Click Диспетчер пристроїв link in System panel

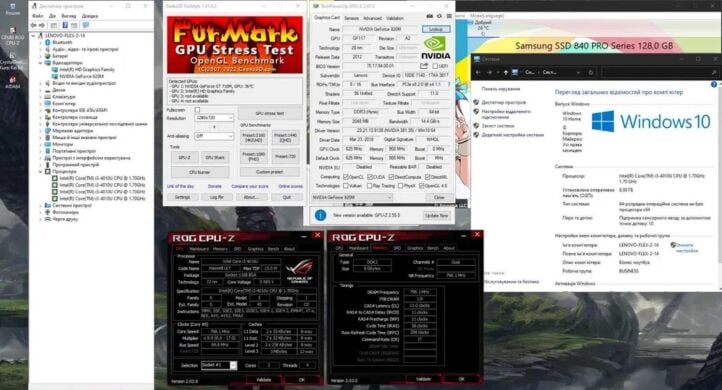[504, 102]
